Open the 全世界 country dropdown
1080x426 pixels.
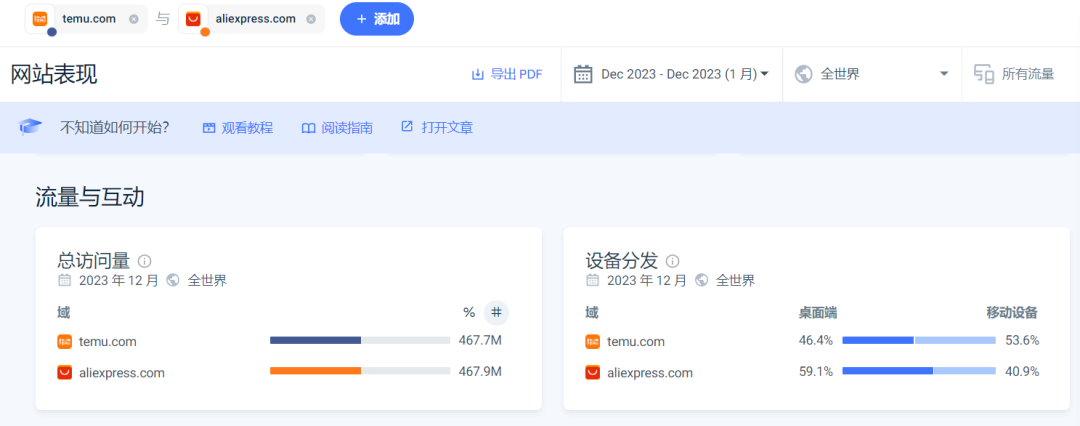point(872,74)
